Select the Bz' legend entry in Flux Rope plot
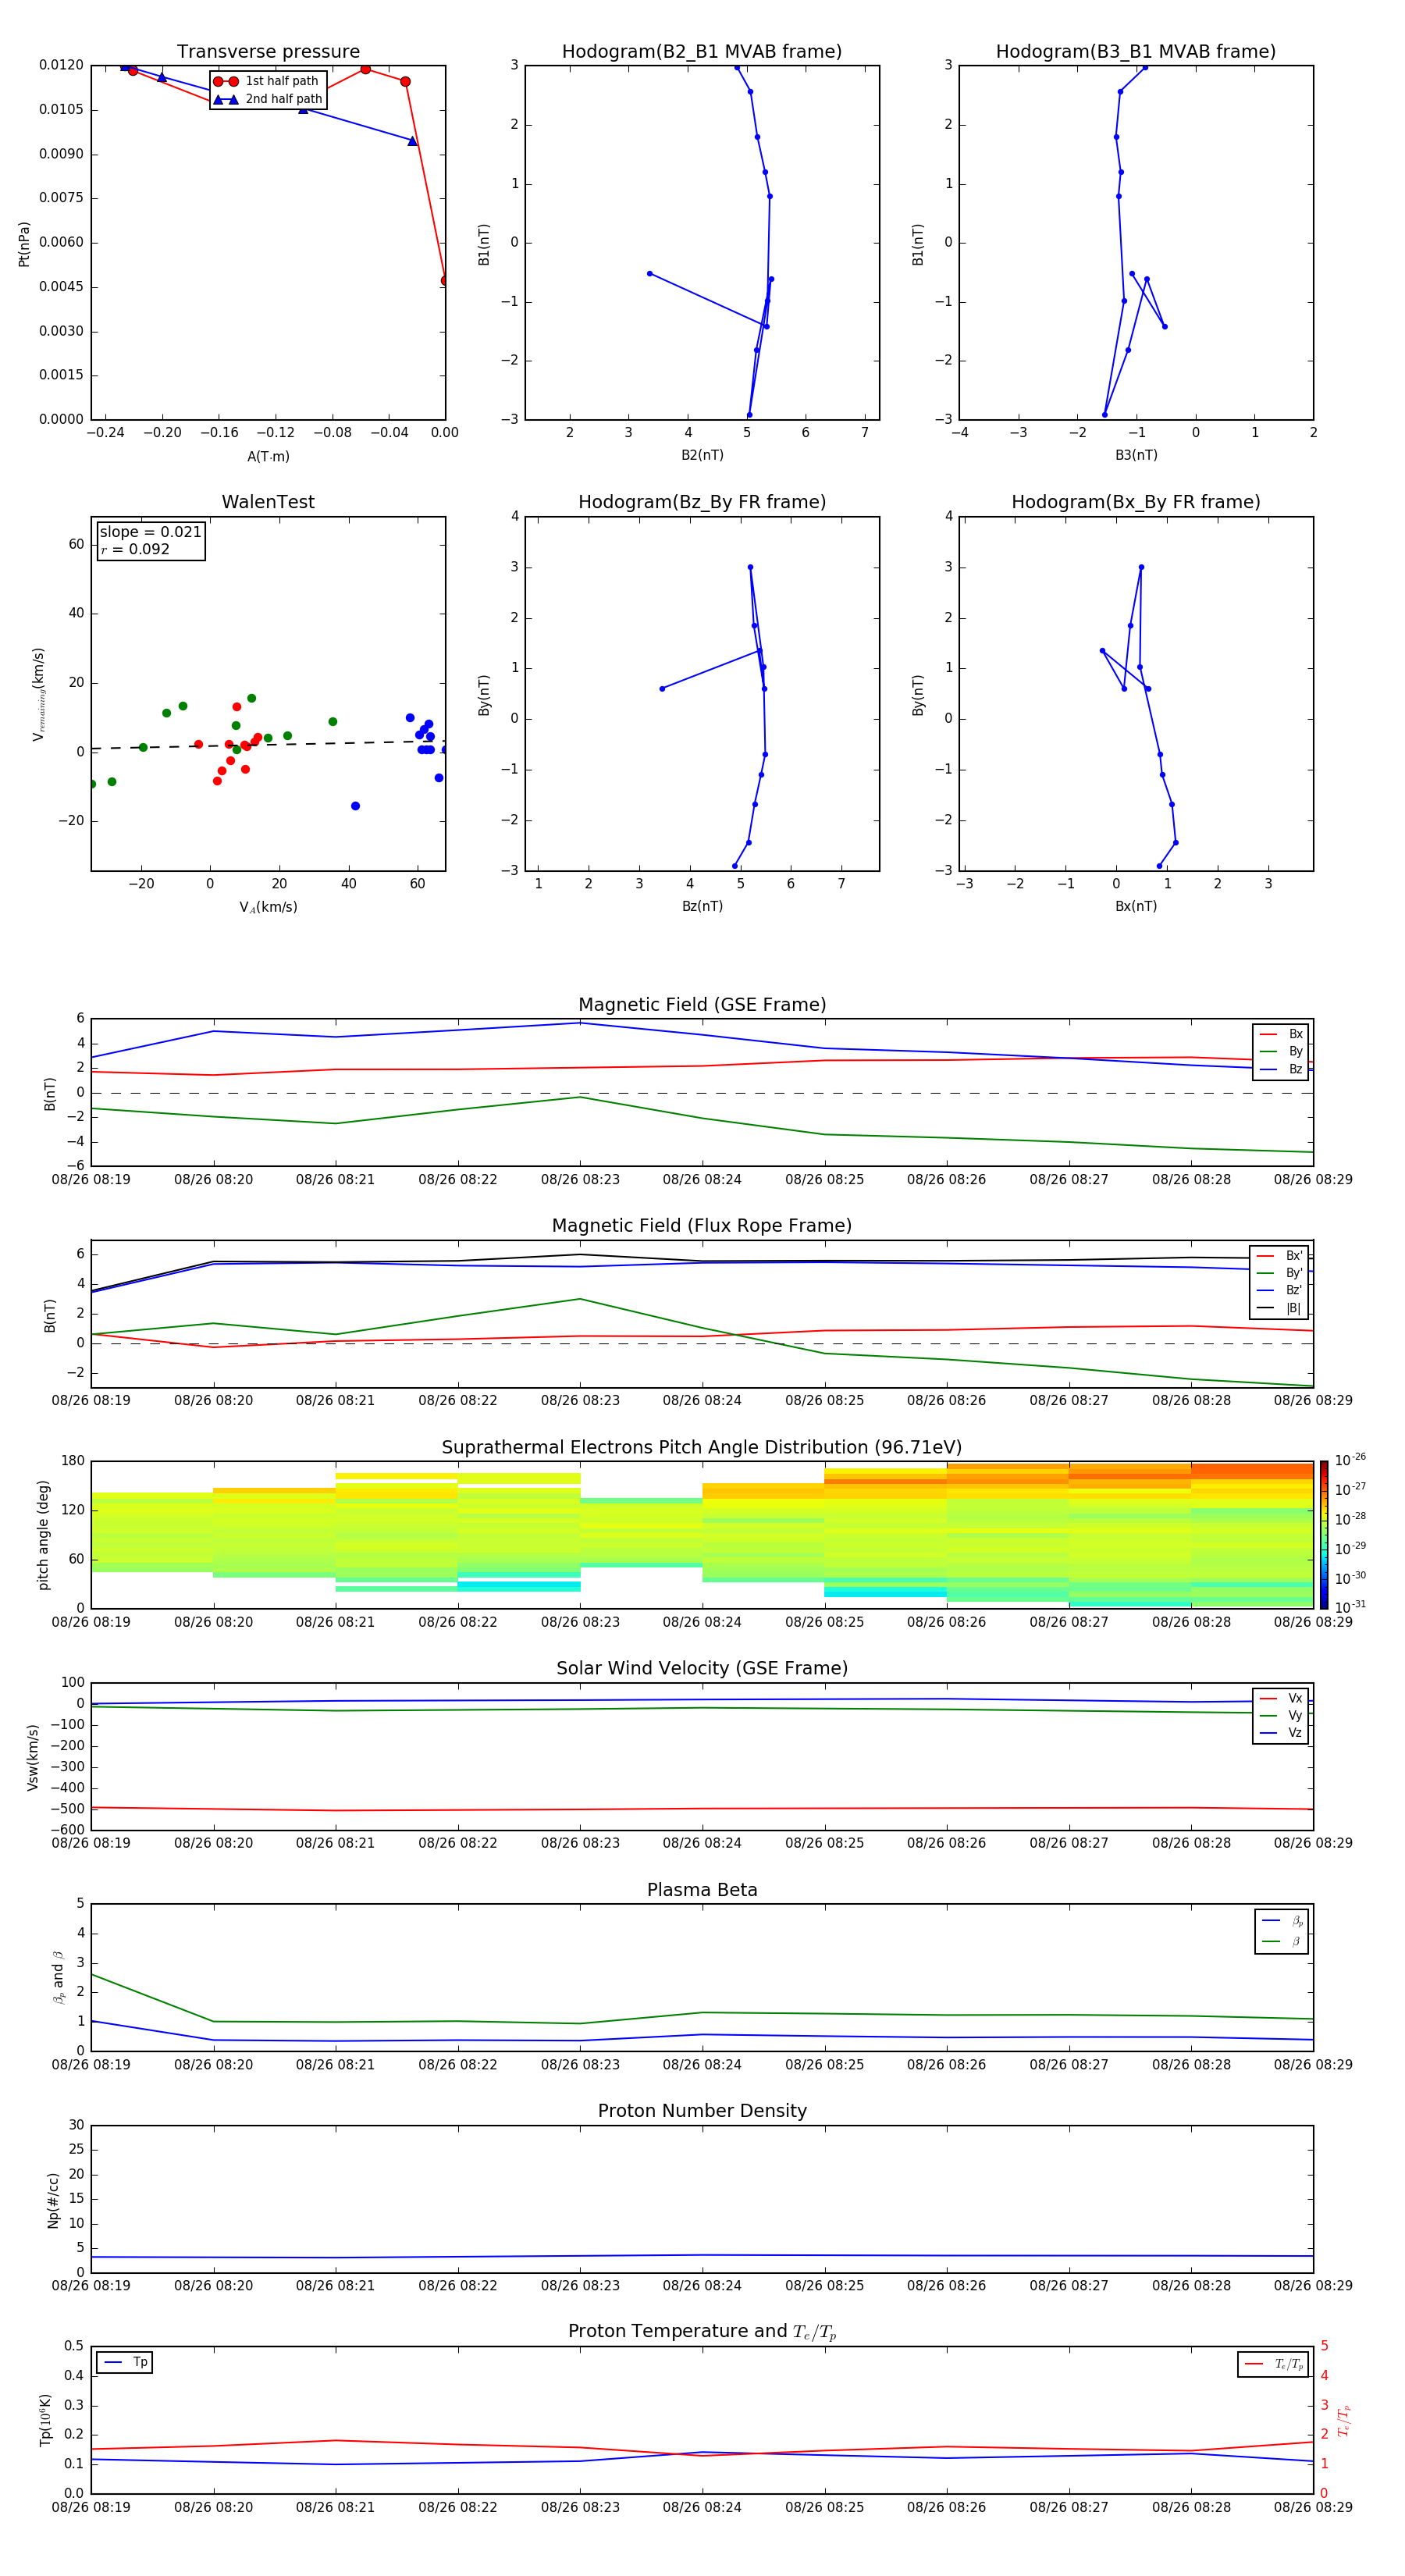Screen dimensions: 1405x2576 [x=1280, y=1291]
